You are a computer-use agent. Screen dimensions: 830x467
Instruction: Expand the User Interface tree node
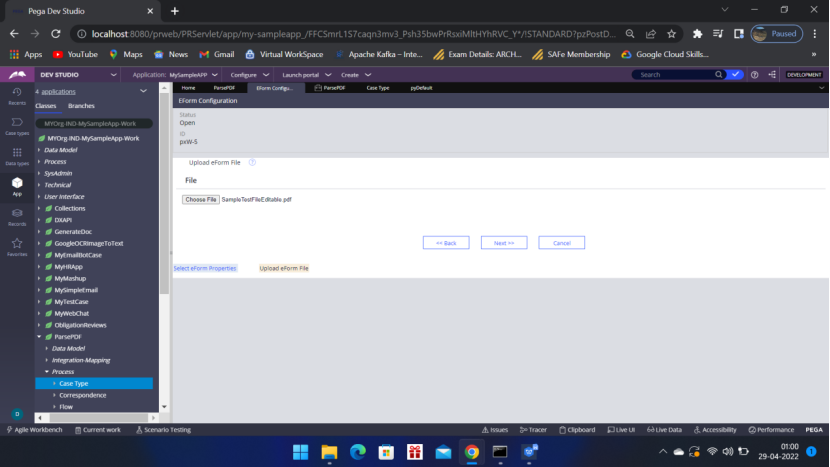39,196
